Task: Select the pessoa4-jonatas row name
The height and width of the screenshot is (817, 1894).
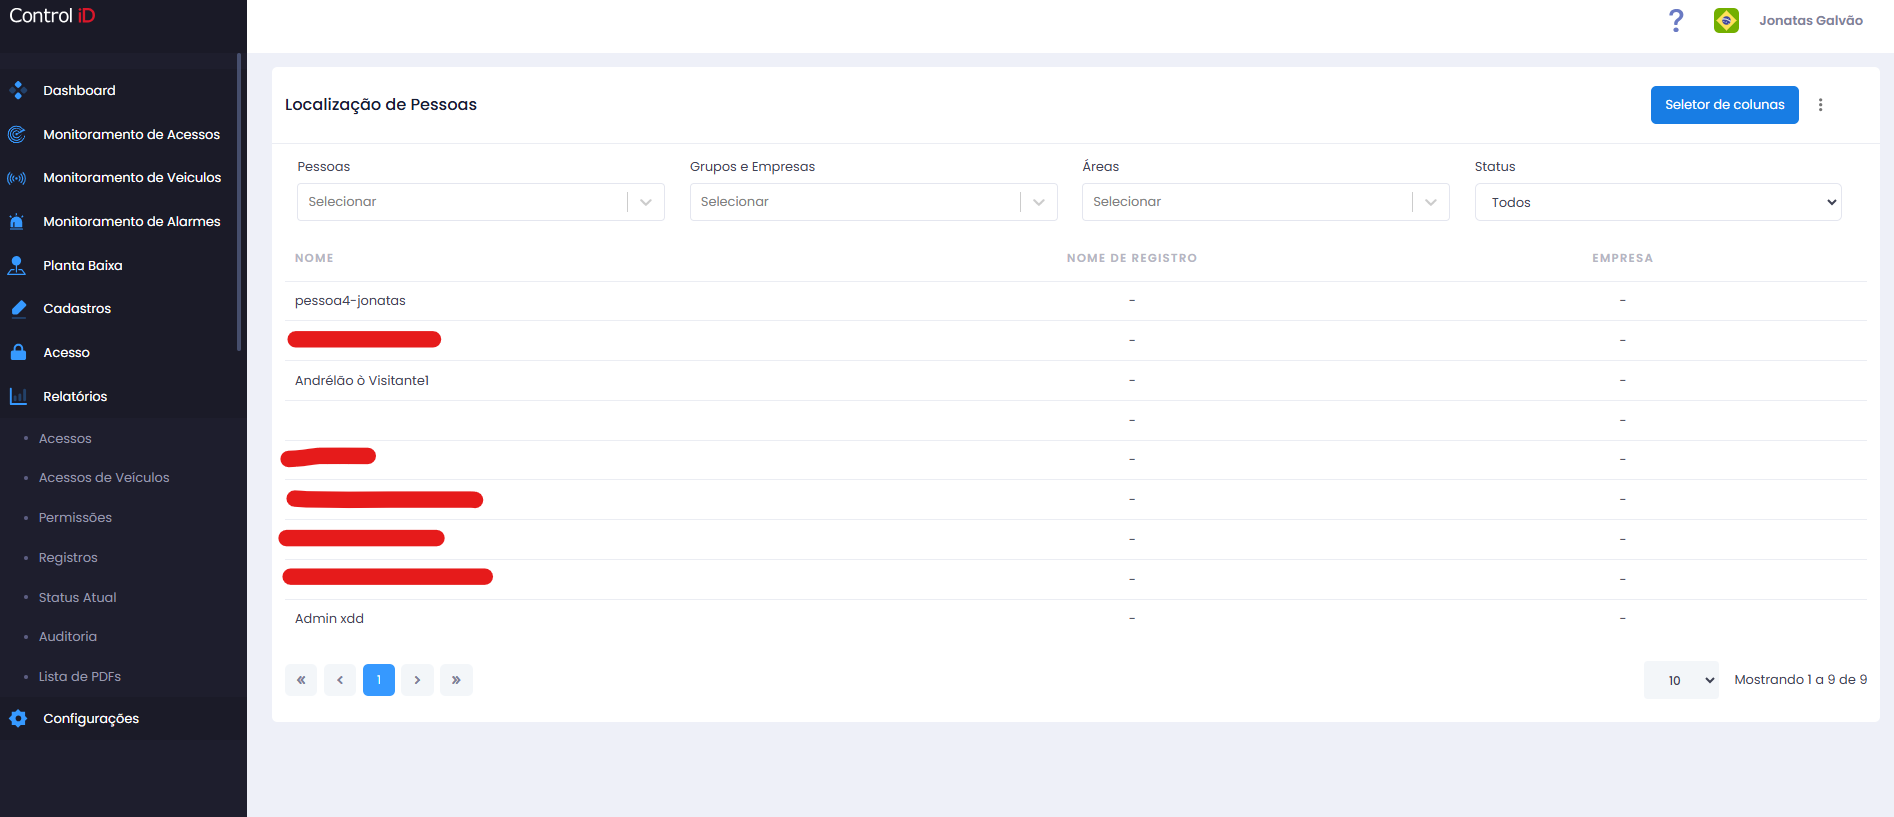Action: [x=350, y=301]
